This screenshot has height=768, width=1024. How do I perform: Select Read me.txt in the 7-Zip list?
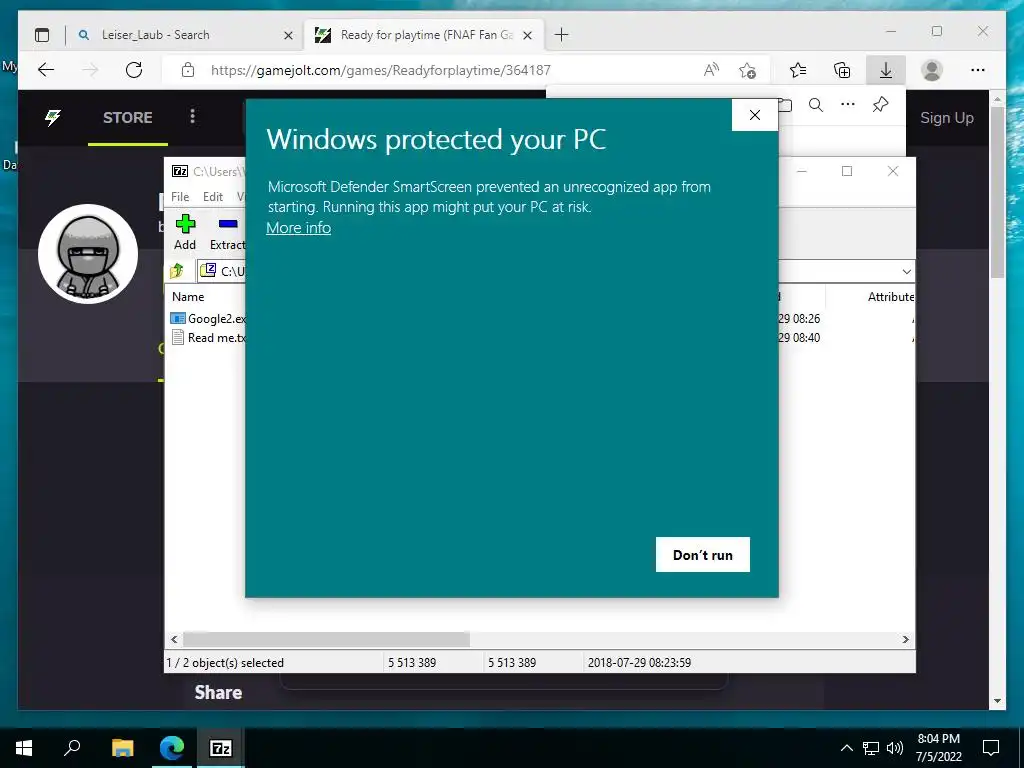(208, 338)
